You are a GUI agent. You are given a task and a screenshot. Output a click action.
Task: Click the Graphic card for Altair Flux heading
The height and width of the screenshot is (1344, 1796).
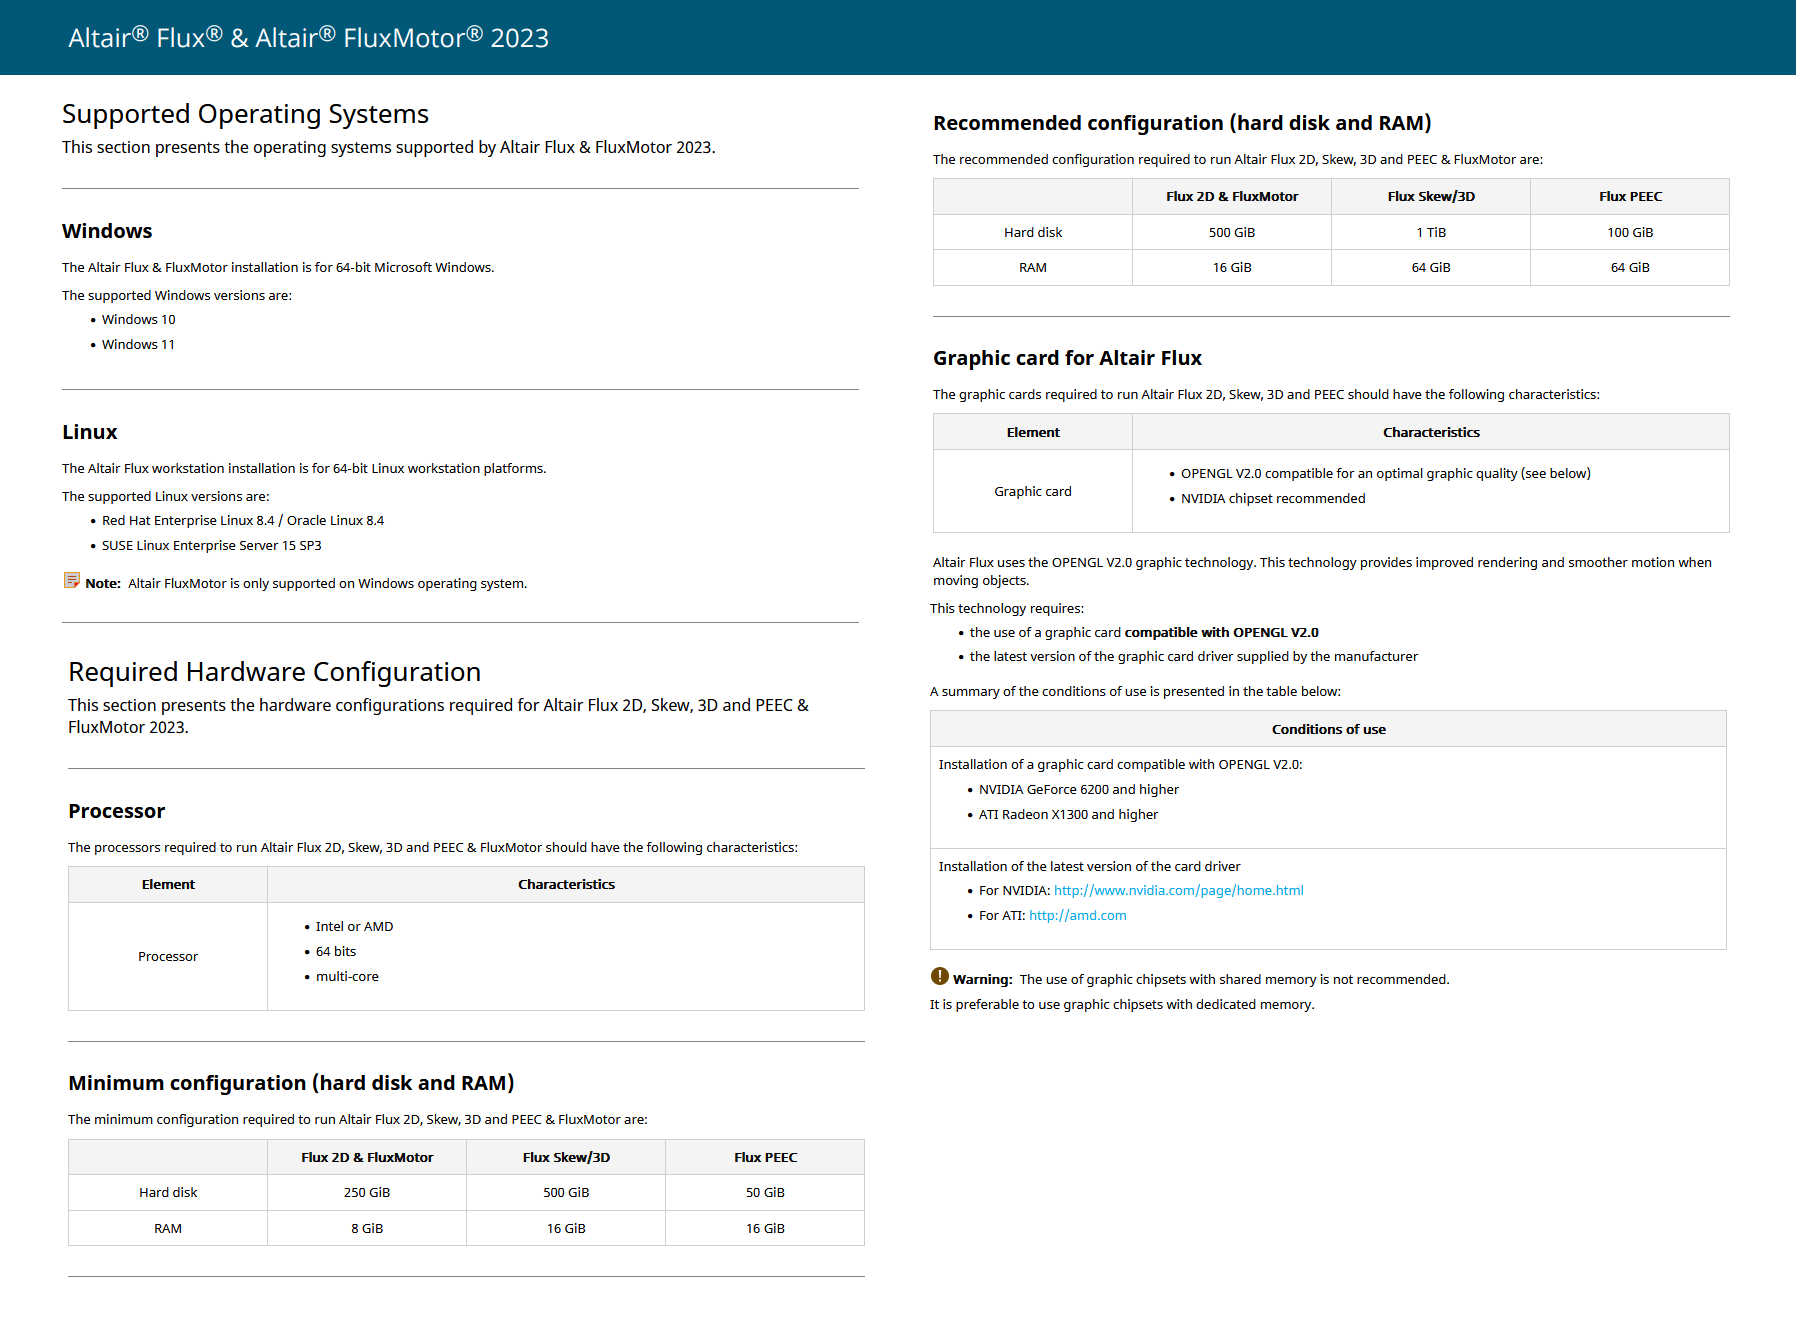[x=1067, y=358]
